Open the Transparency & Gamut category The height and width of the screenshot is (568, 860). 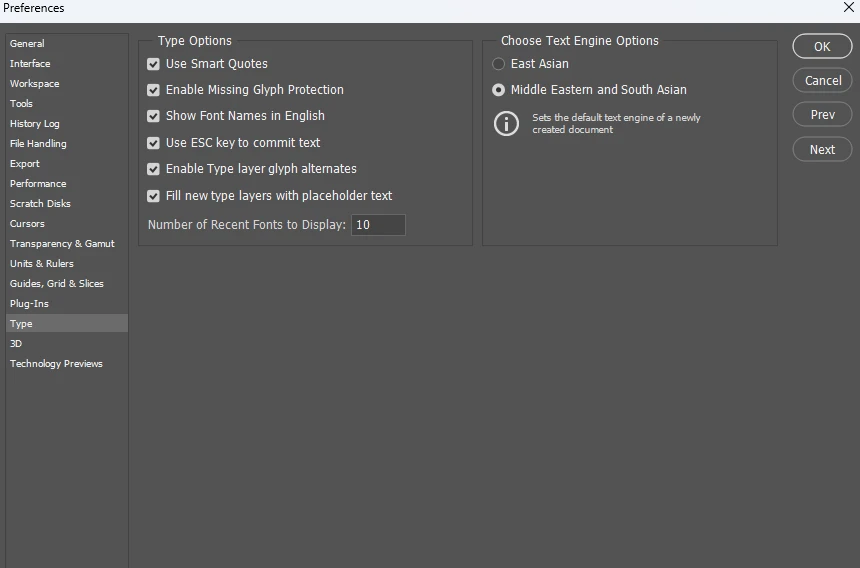tap(67, 243)
